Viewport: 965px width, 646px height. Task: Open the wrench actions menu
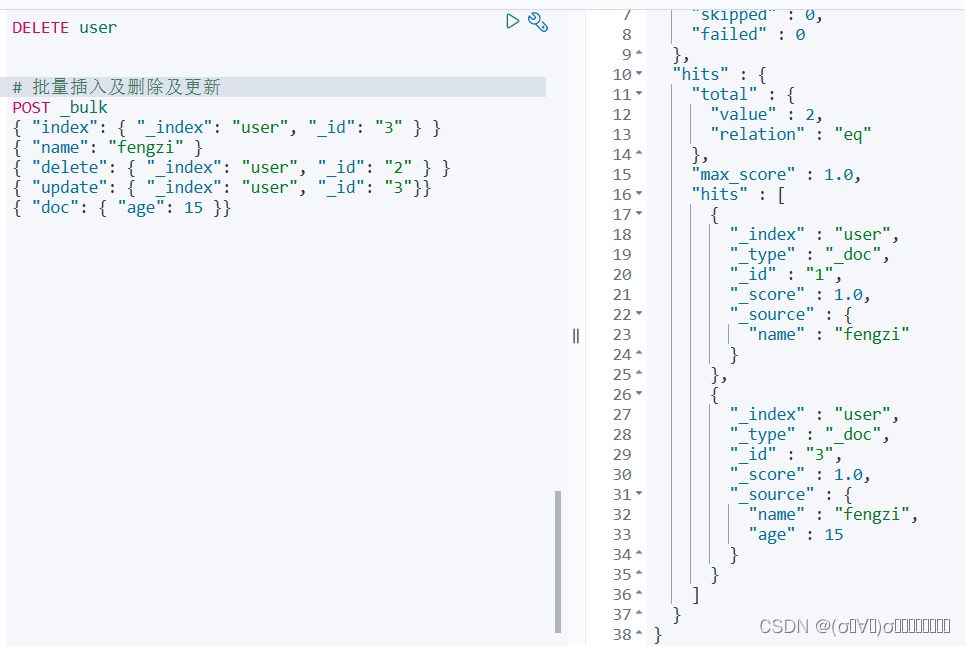point(538,22)
